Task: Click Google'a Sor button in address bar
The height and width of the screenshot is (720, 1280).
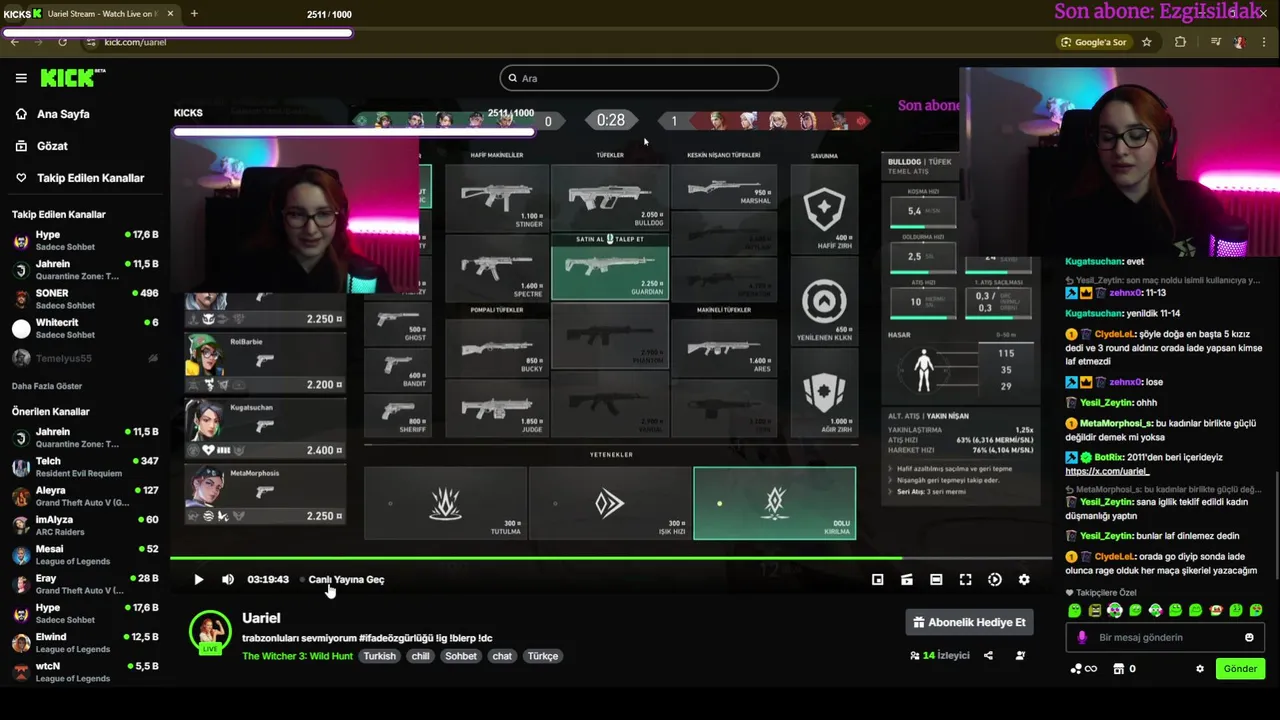Action: click(x=1093, y=42)
